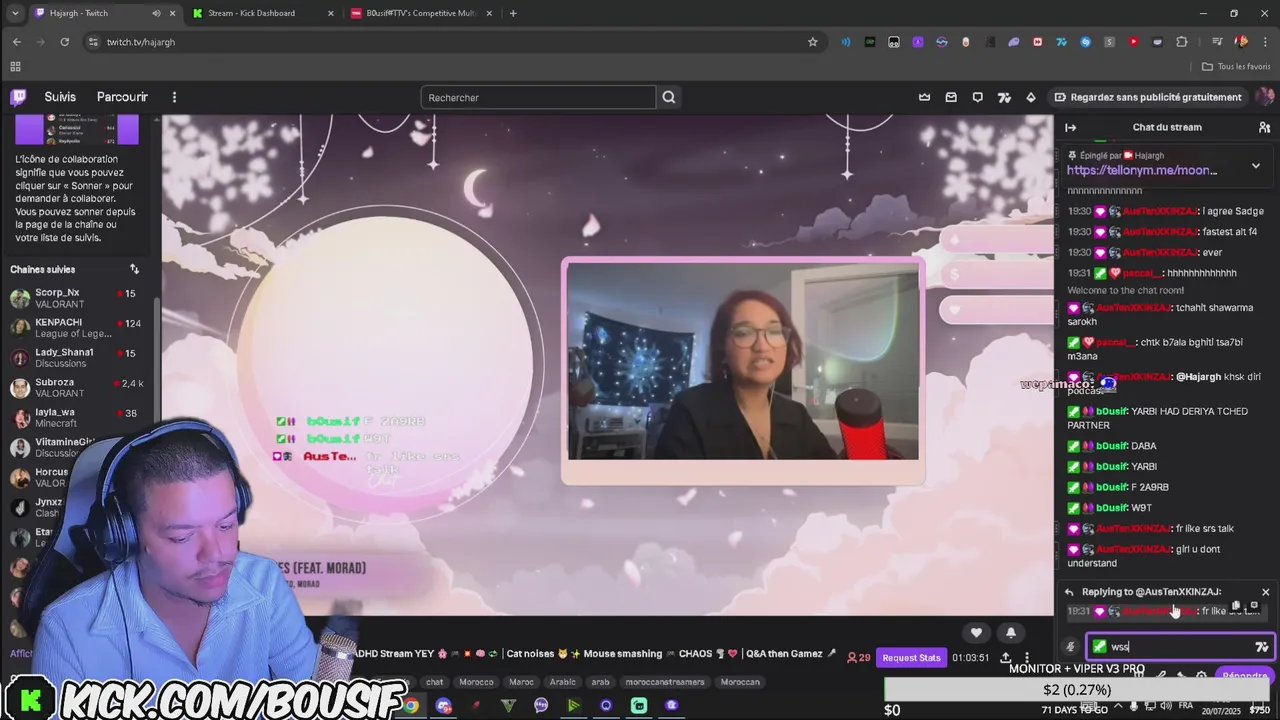Open 7TV emote menu in chat input
Screen dimensions: 1280x720
click(x=1261, y=646)
